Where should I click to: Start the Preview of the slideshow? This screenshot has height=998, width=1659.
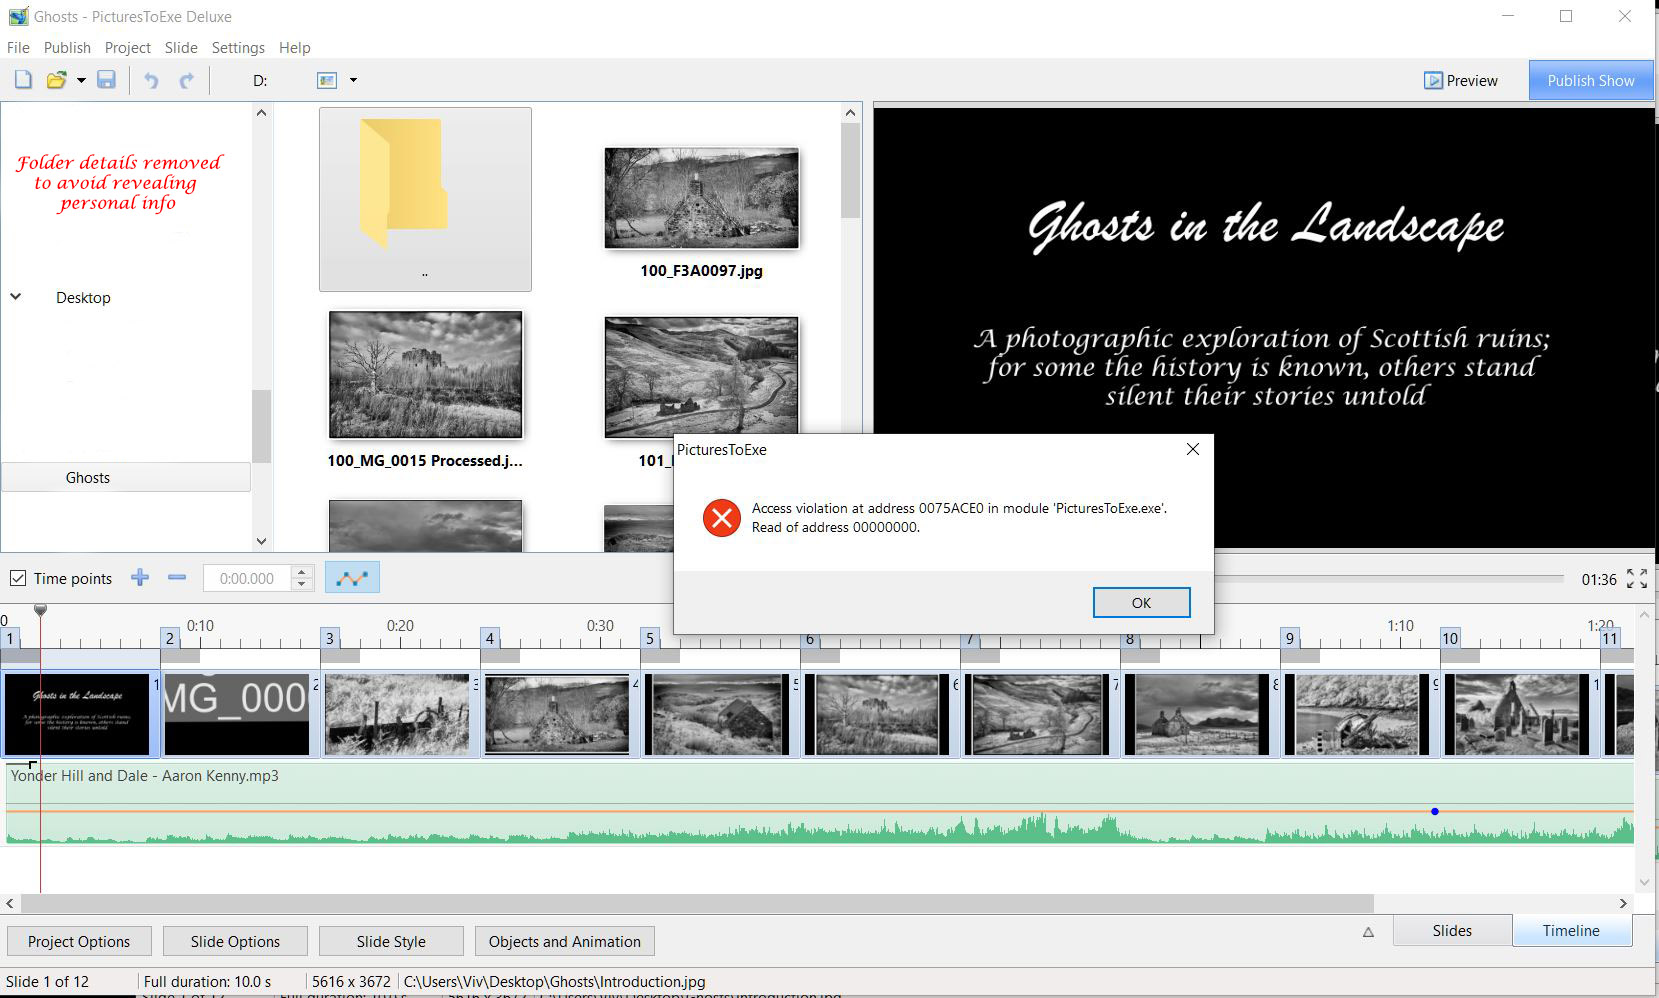[1461, 80]
